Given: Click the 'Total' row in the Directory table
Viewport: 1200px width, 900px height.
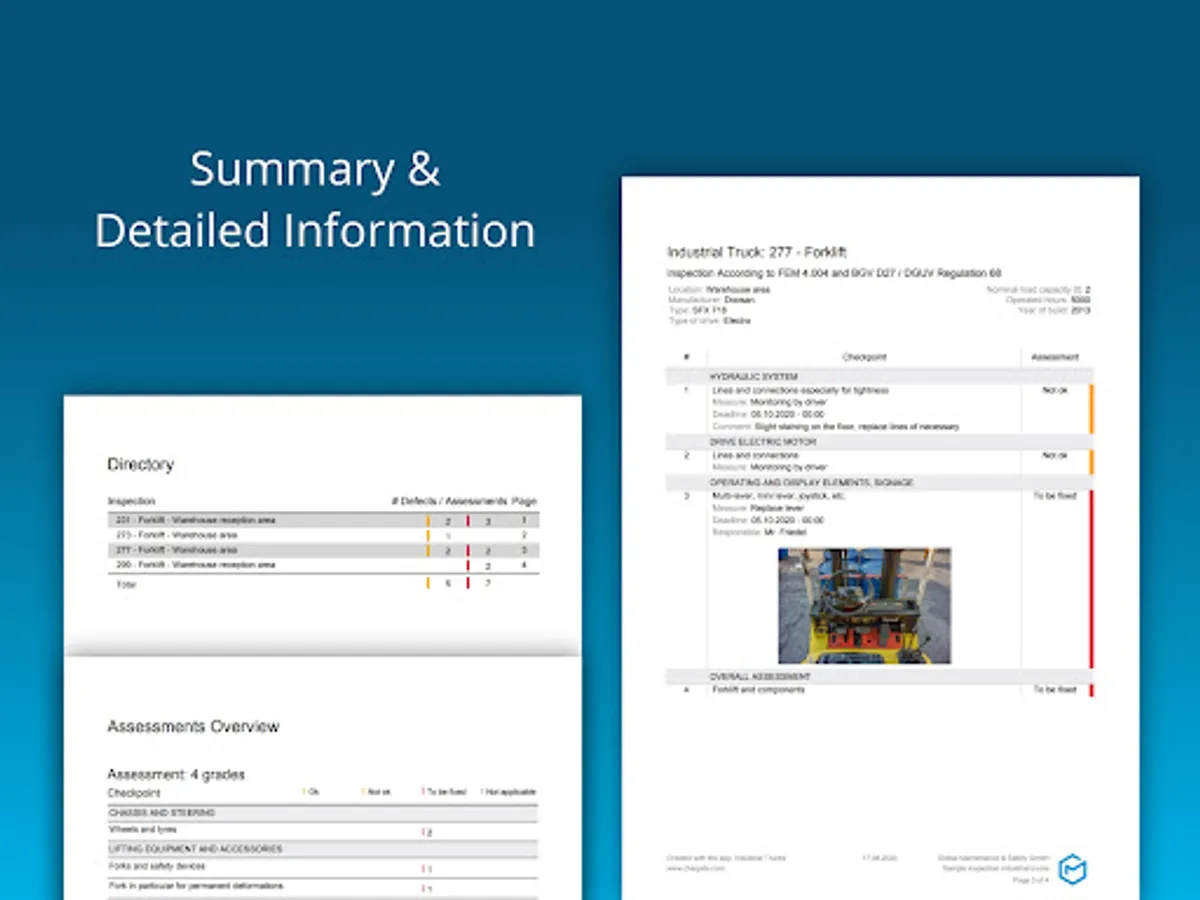Looking at the screenshot, I should click(323, 582).
